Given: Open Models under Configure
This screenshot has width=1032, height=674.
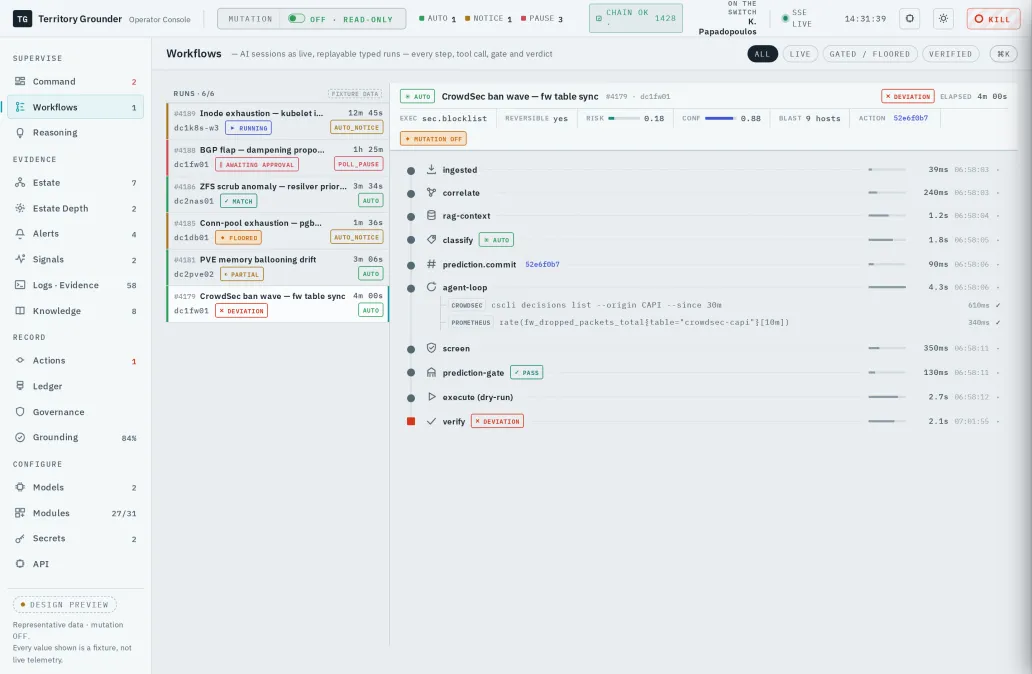Looking at the screenshot, I should [75, 487].
